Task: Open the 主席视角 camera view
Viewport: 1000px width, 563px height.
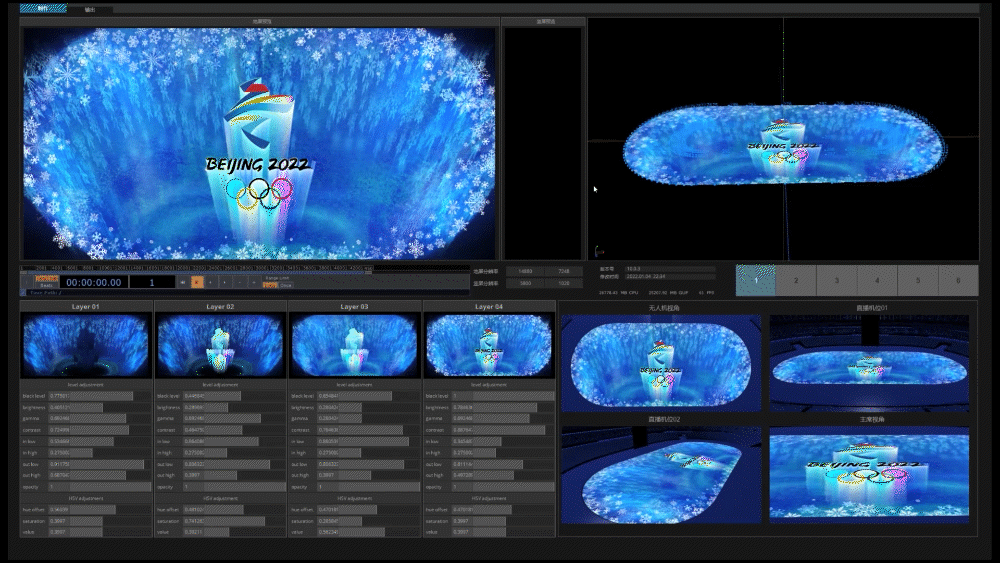Action: (x=869, y=475)
